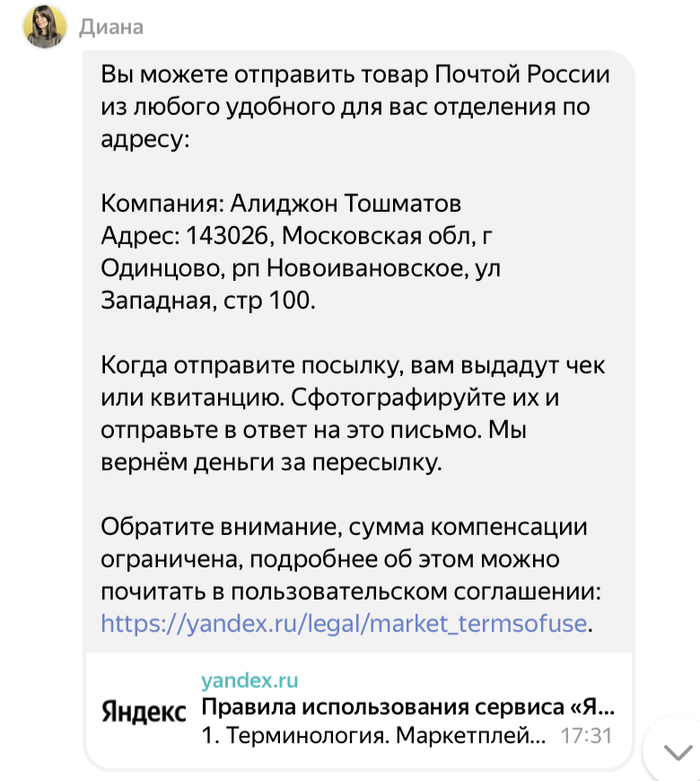Click sender name Диана

111,27
